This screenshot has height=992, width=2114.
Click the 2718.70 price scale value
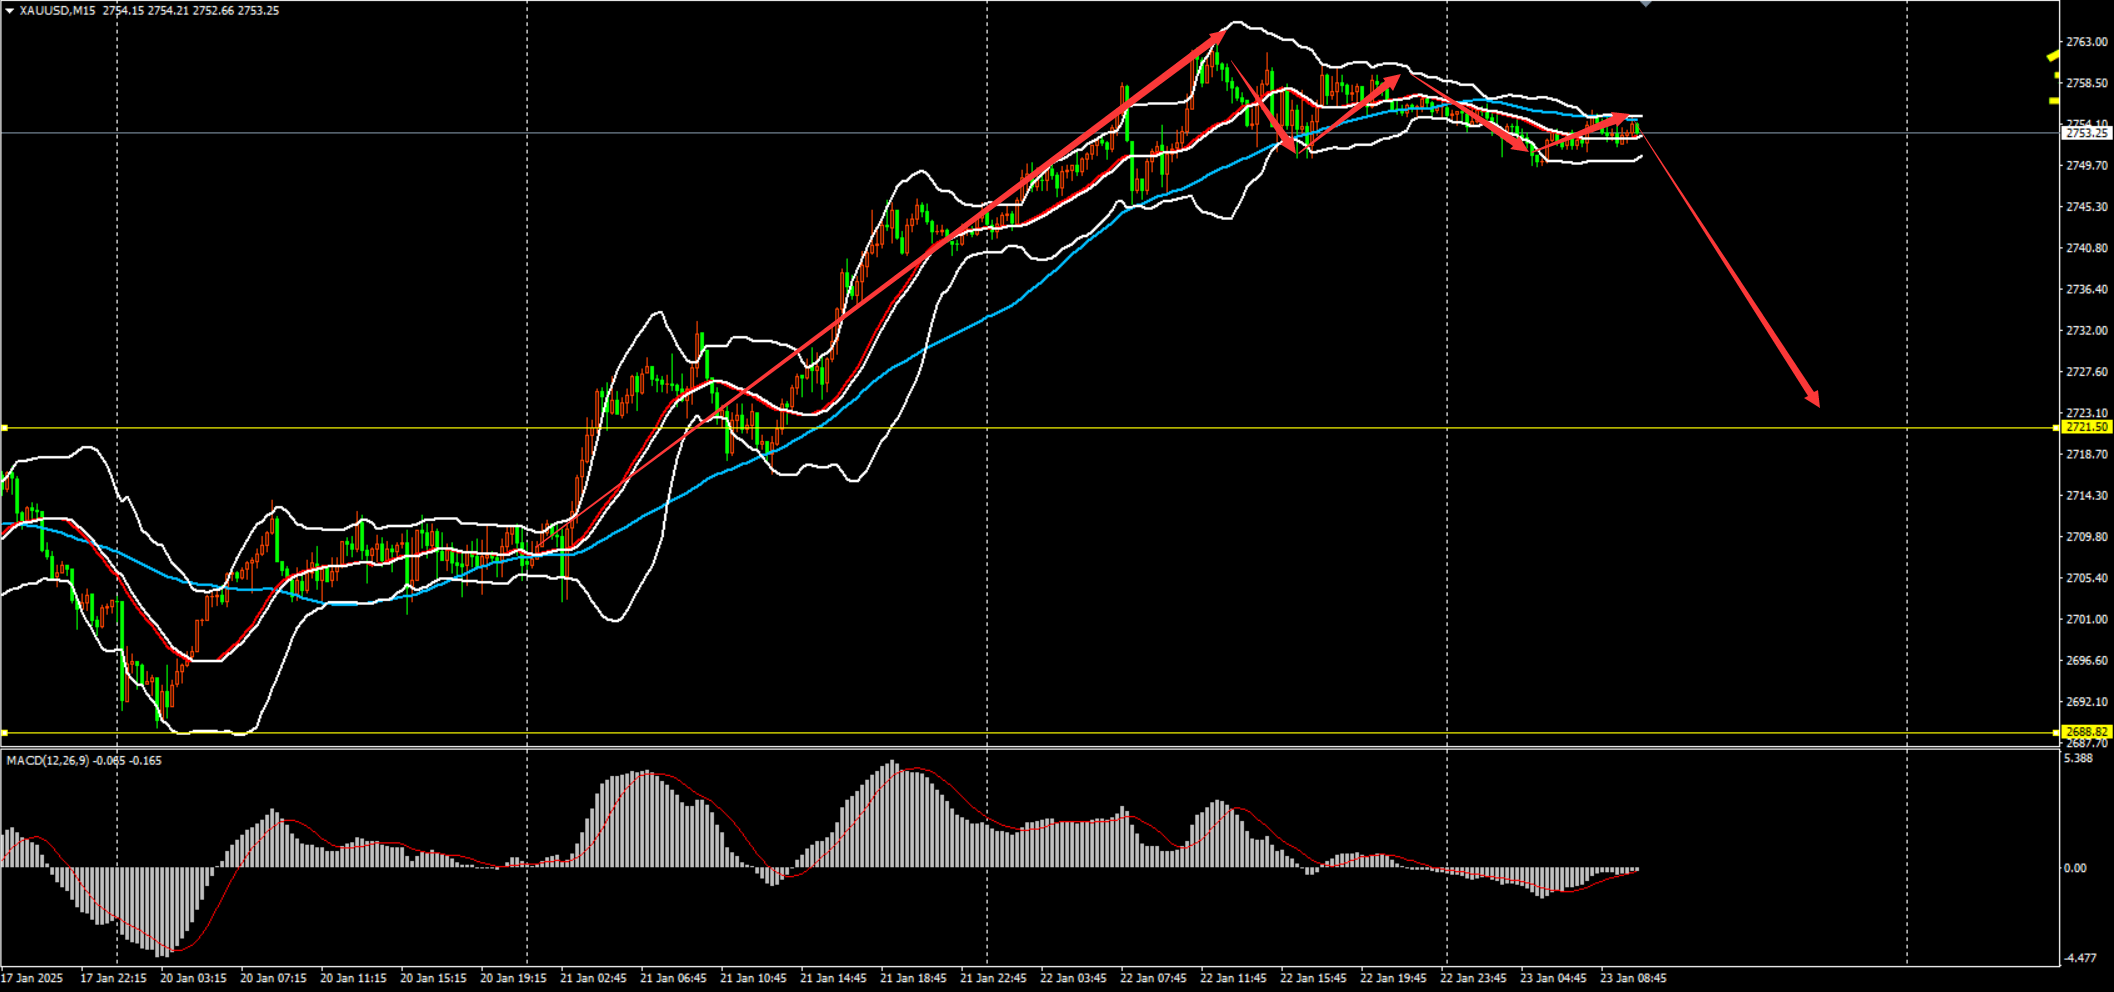(x=2087, y=454)
